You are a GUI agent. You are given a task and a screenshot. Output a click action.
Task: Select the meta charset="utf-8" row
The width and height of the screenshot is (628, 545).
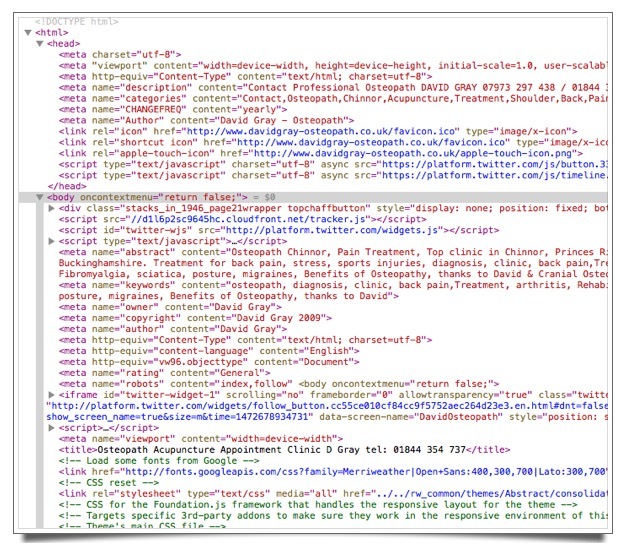pyautogui.click(x=120, y=54)
